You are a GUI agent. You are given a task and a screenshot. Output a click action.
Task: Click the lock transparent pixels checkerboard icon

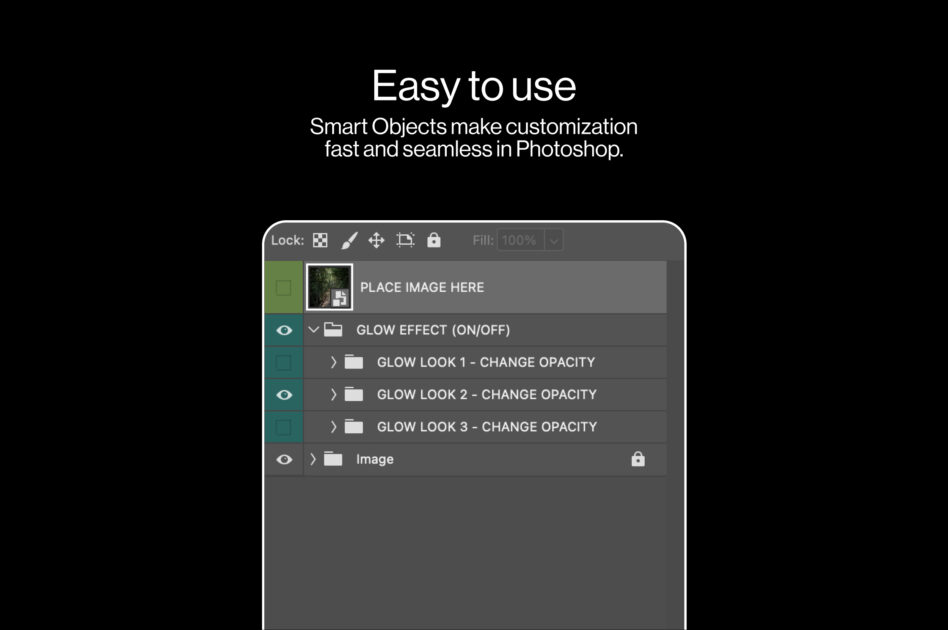coord(320,241)
